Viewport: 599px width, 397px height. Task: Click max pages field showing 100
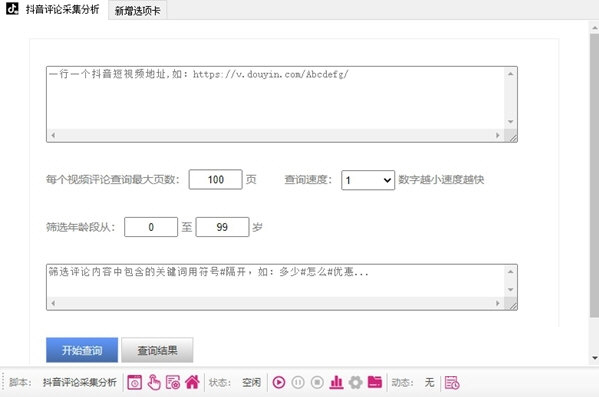[x=215, y=179]
